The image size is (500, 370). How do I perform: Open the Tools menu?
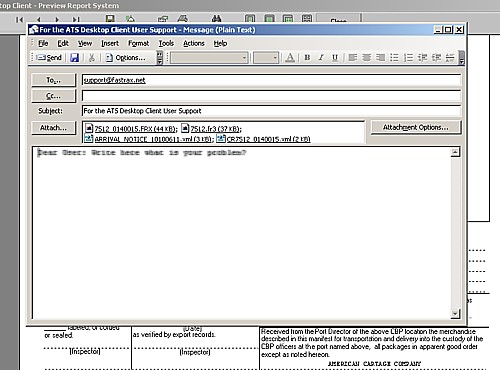point(166,43)
